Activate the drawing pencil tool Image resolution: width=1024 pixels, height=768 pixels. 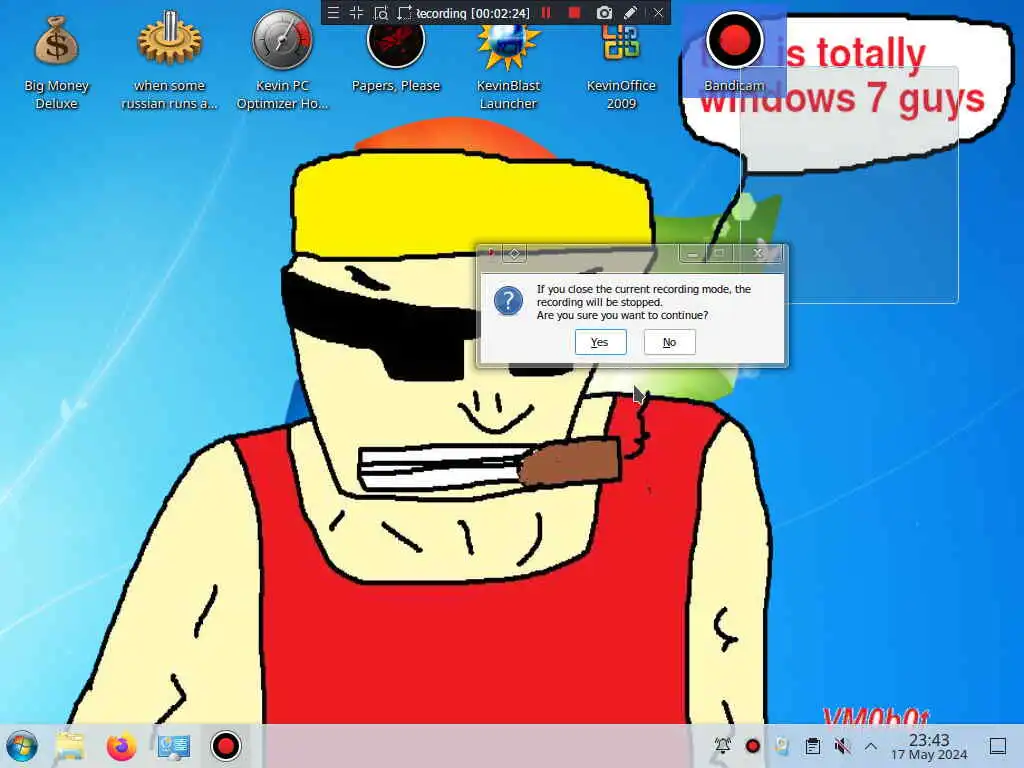click(x=630, y=12)
